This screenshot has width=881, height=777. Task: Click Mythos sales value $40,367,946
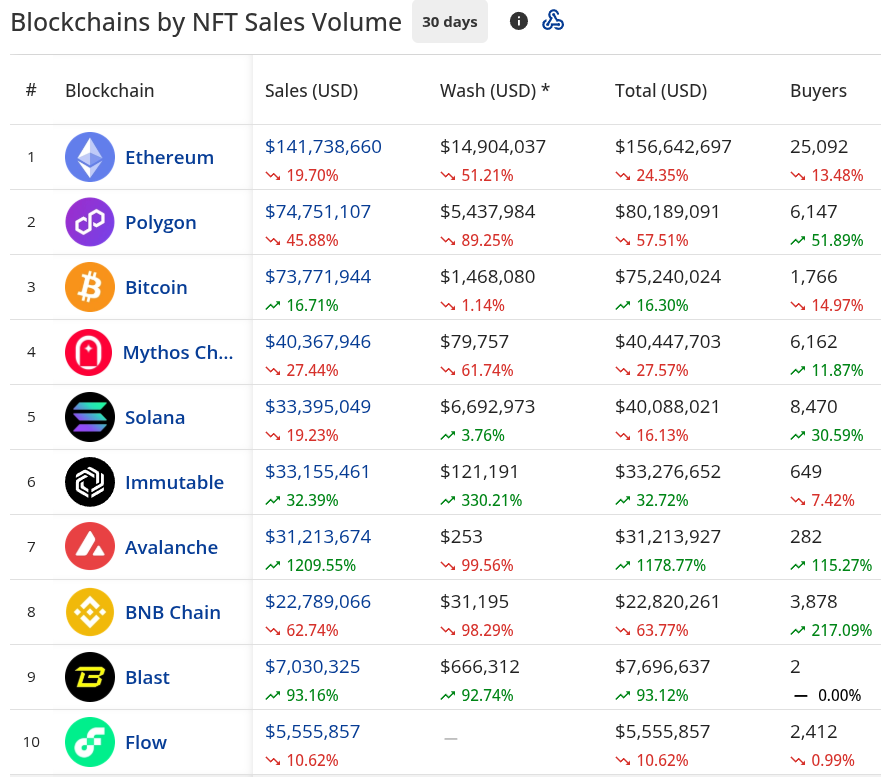click(318, 342)
